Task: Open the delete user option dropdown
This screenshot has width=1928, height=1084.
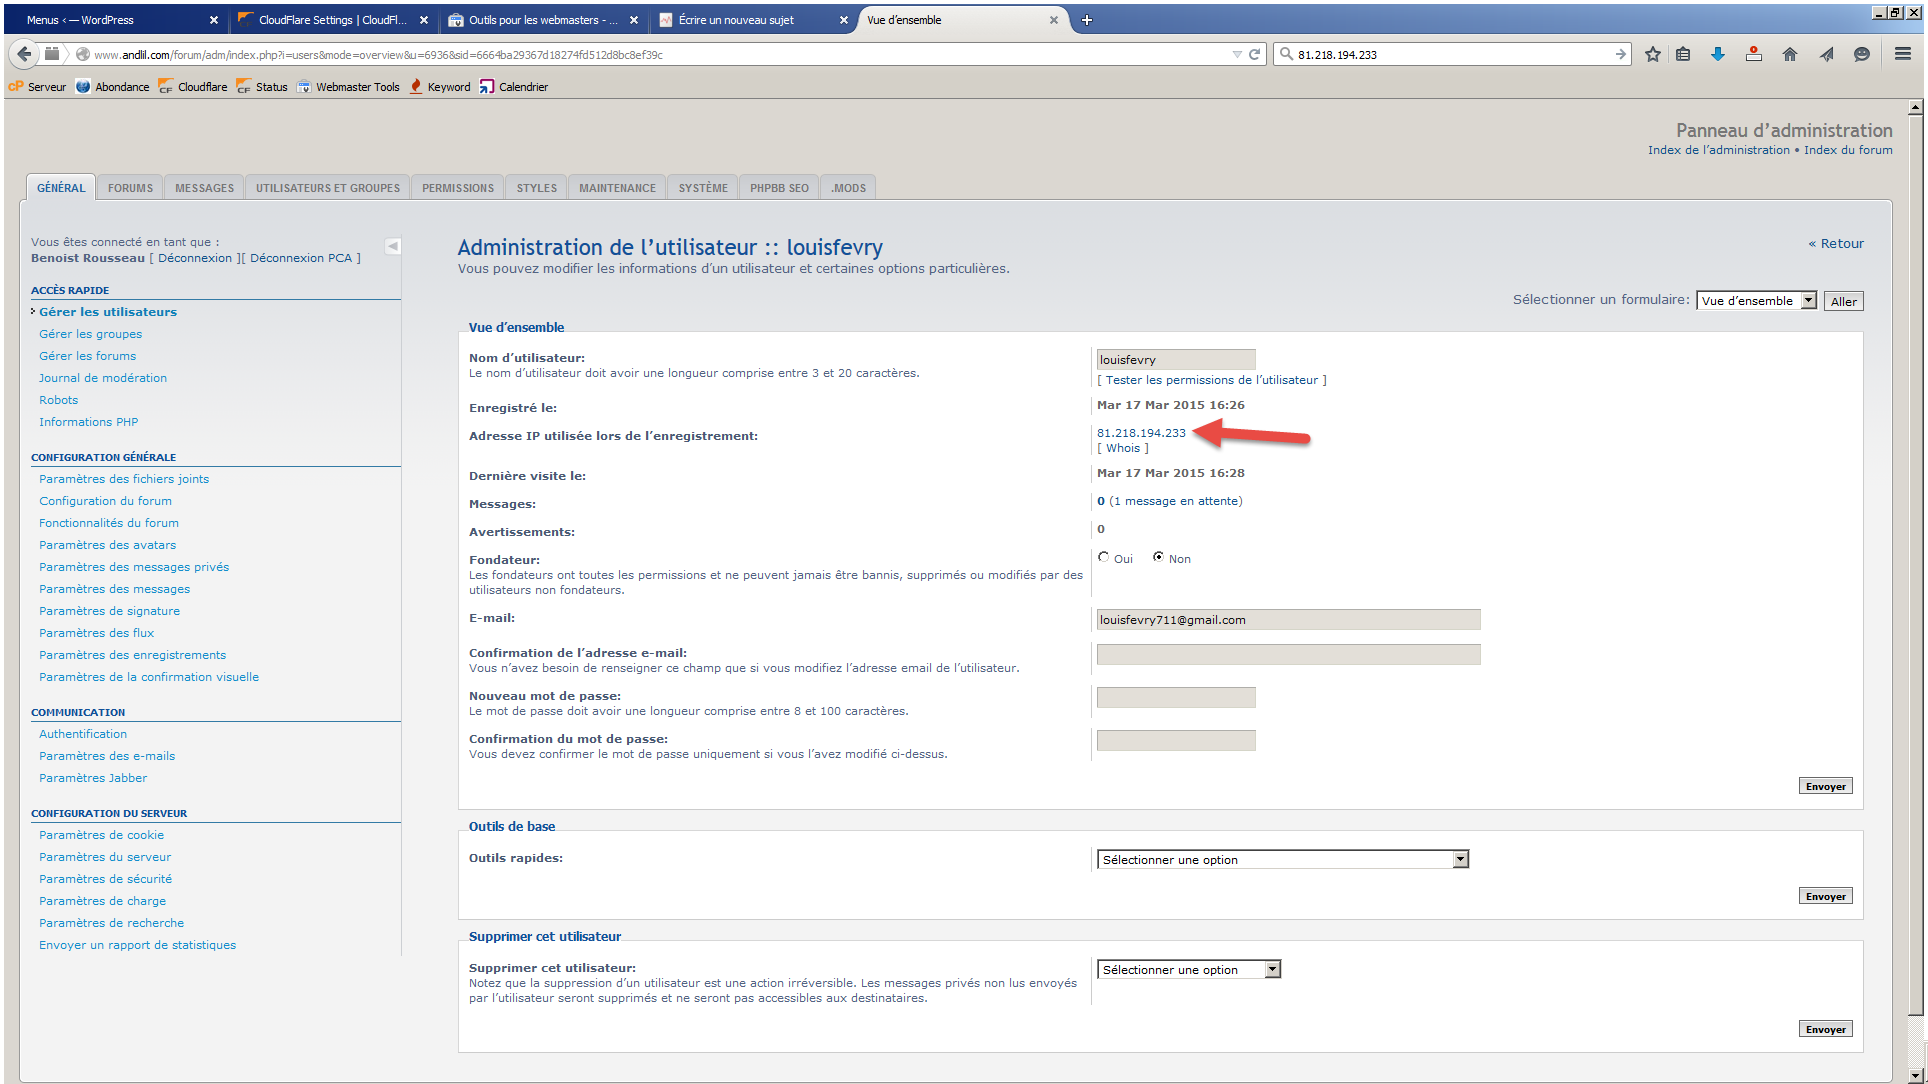Action: coord(1188,970)
